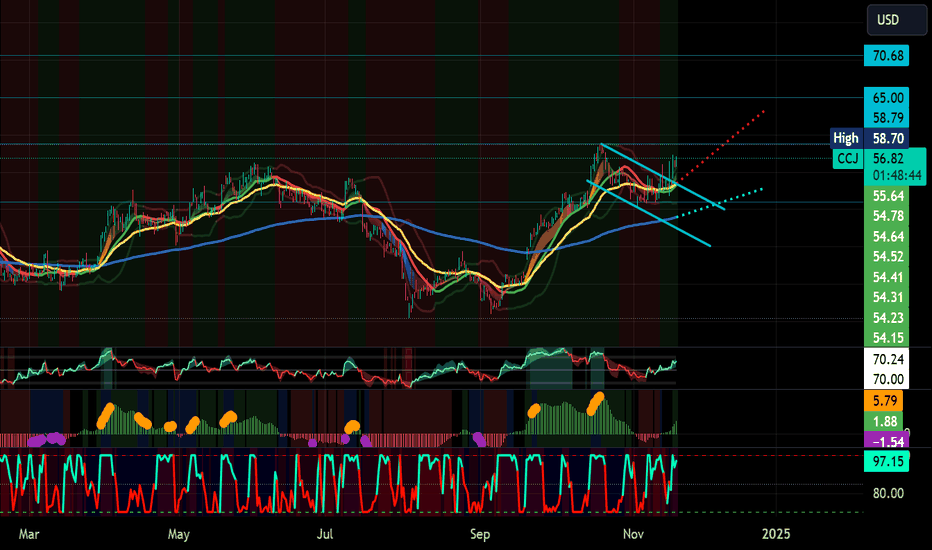The width and height of the screenshot is (932, 550).
Task: Click the green 54.52 axis value
Action: (888, 257)
